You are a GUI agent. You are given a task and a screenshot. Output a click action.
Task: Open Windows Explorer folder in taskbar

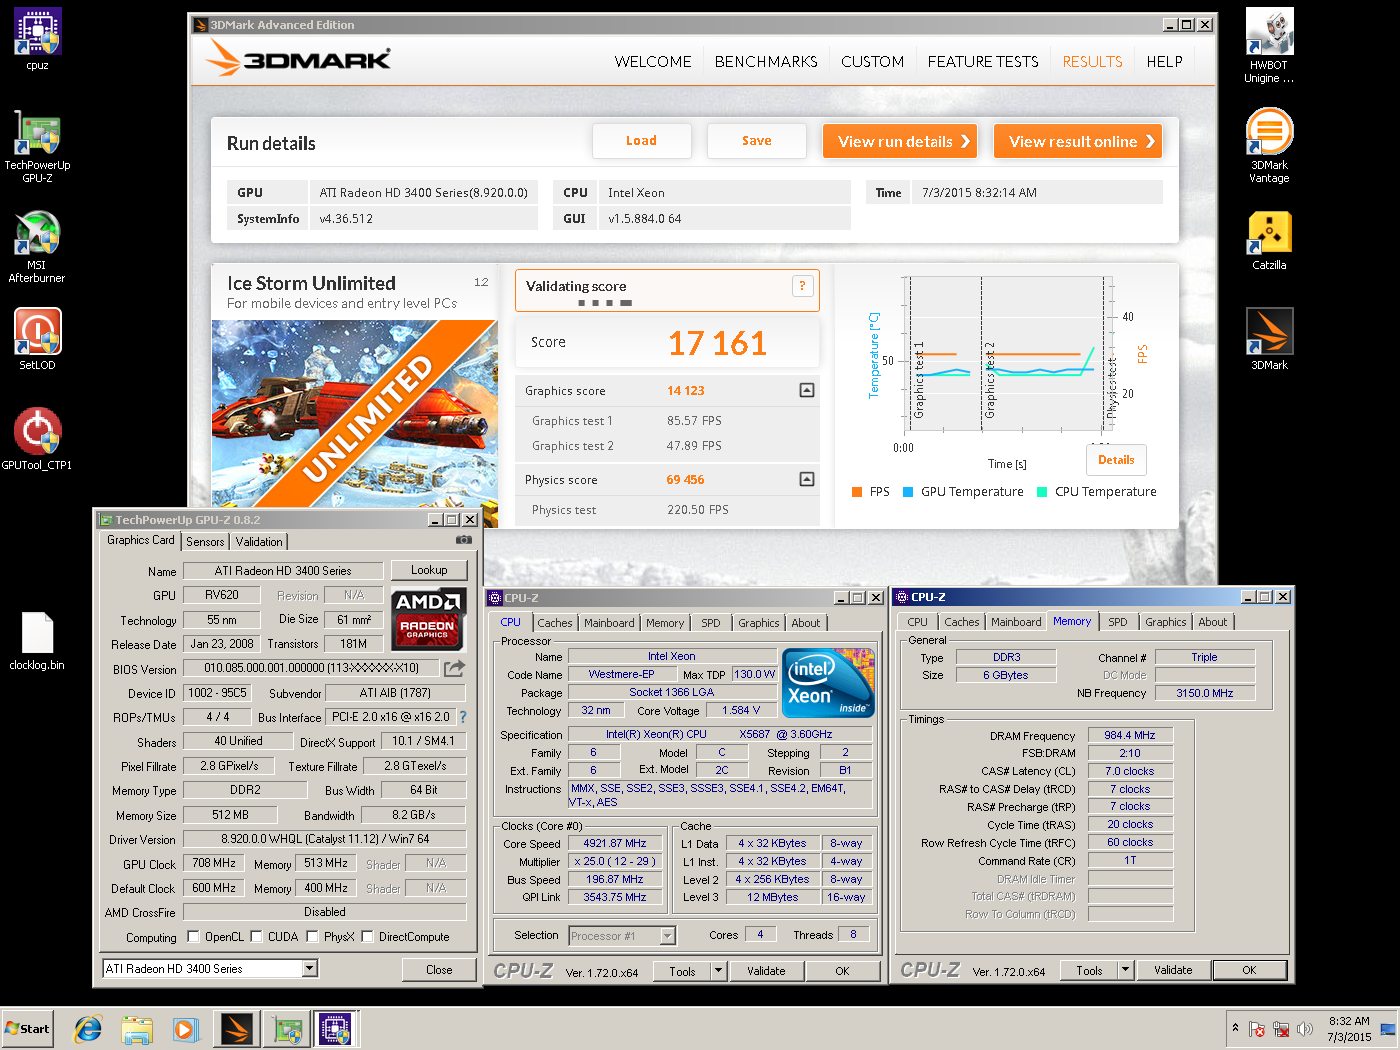click(137, 1028)
